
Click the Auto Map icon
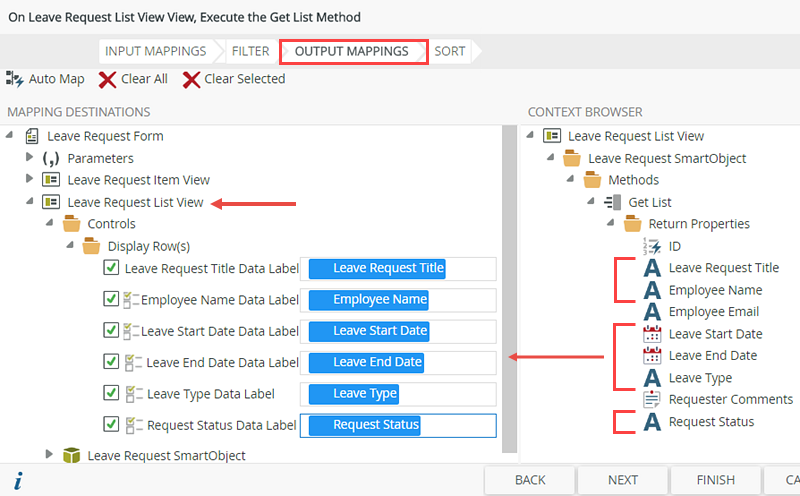(x=14, y=79)
